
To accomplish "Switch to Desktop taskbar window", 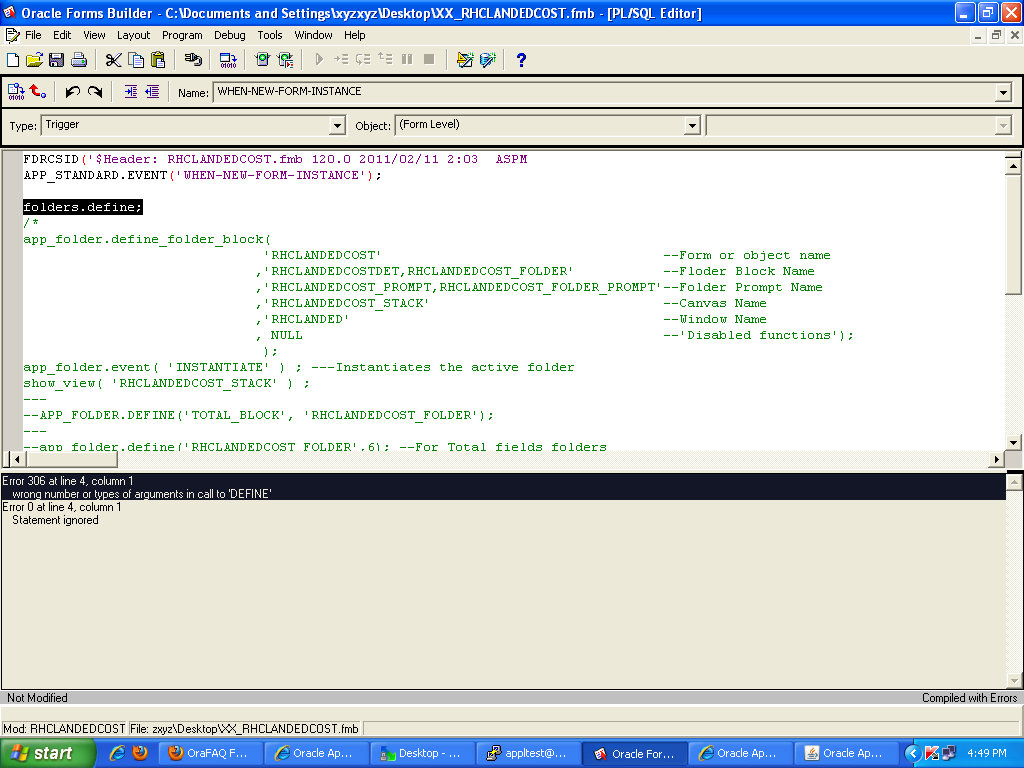I will 423,753.
